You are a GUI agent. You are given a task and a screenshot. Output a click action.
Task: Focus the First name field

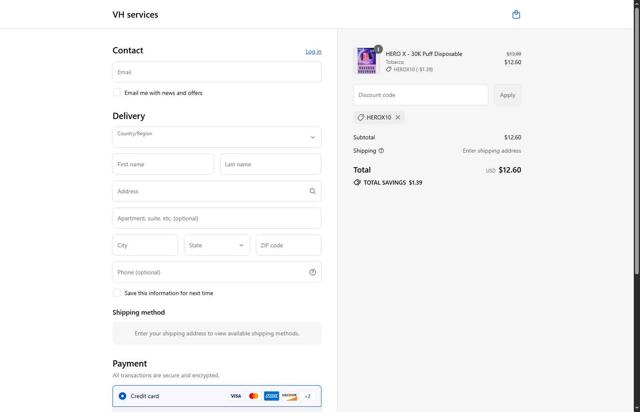163,164
